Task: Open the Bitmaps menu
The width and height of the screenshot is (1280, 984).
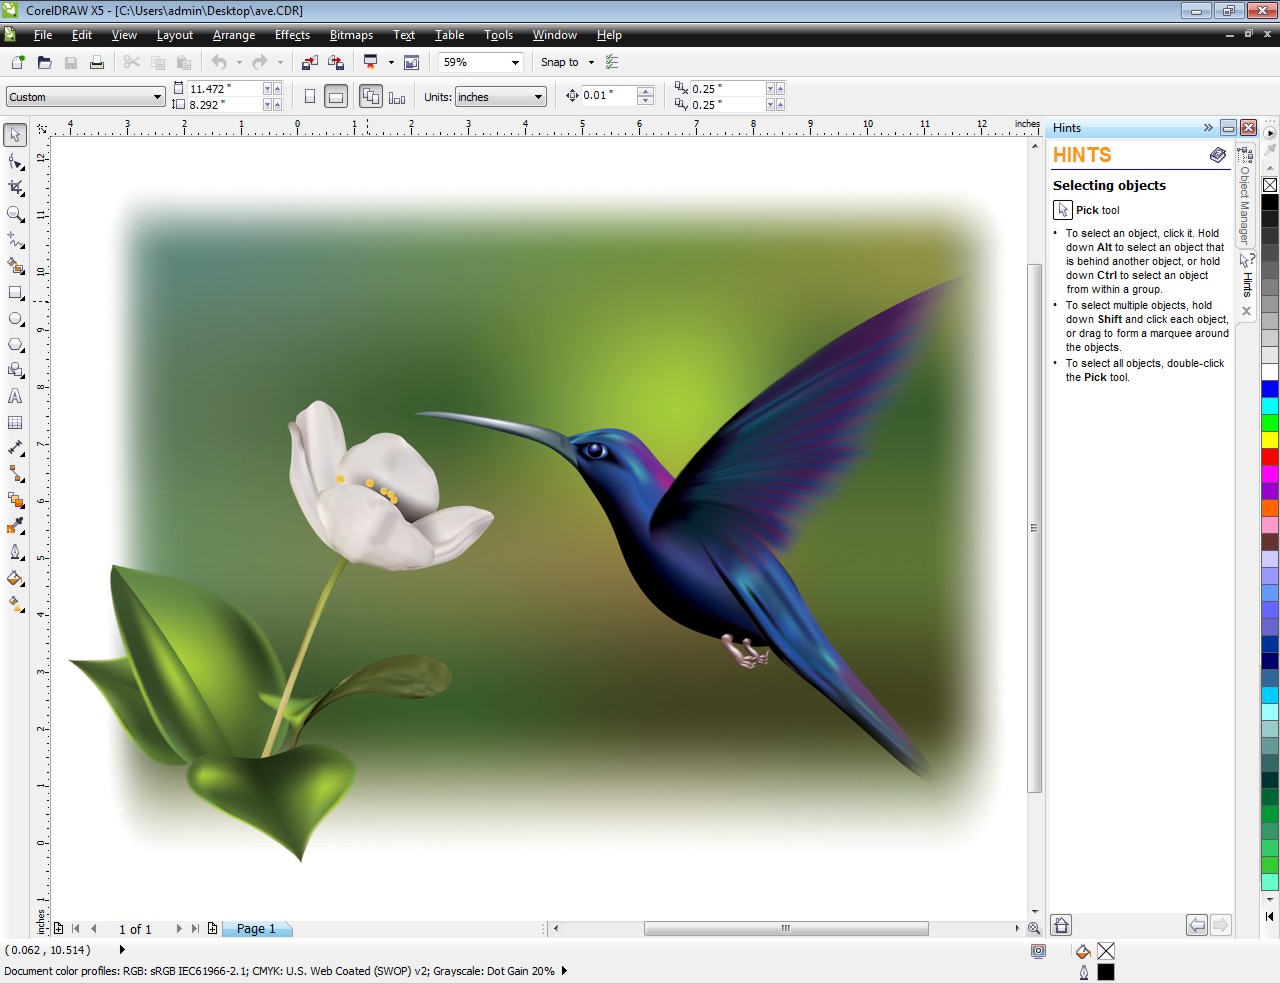Action: tap(351, 35)
